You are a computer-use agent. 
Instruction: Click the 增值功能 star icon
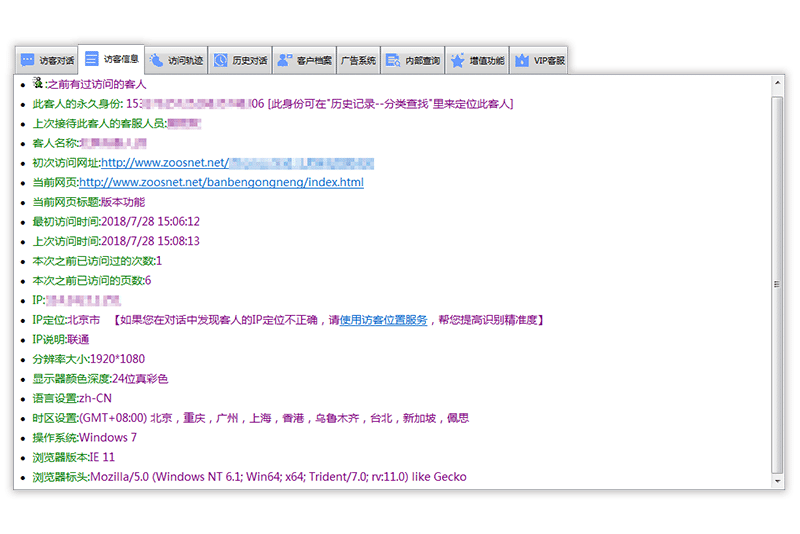pyautogui.click(x=457, y=61)
